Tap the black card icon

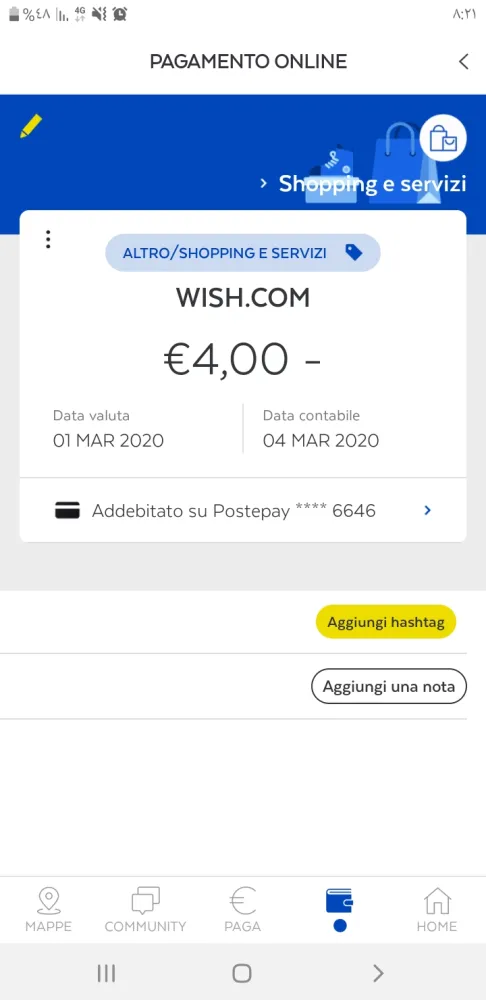click(x=68, y=510)
